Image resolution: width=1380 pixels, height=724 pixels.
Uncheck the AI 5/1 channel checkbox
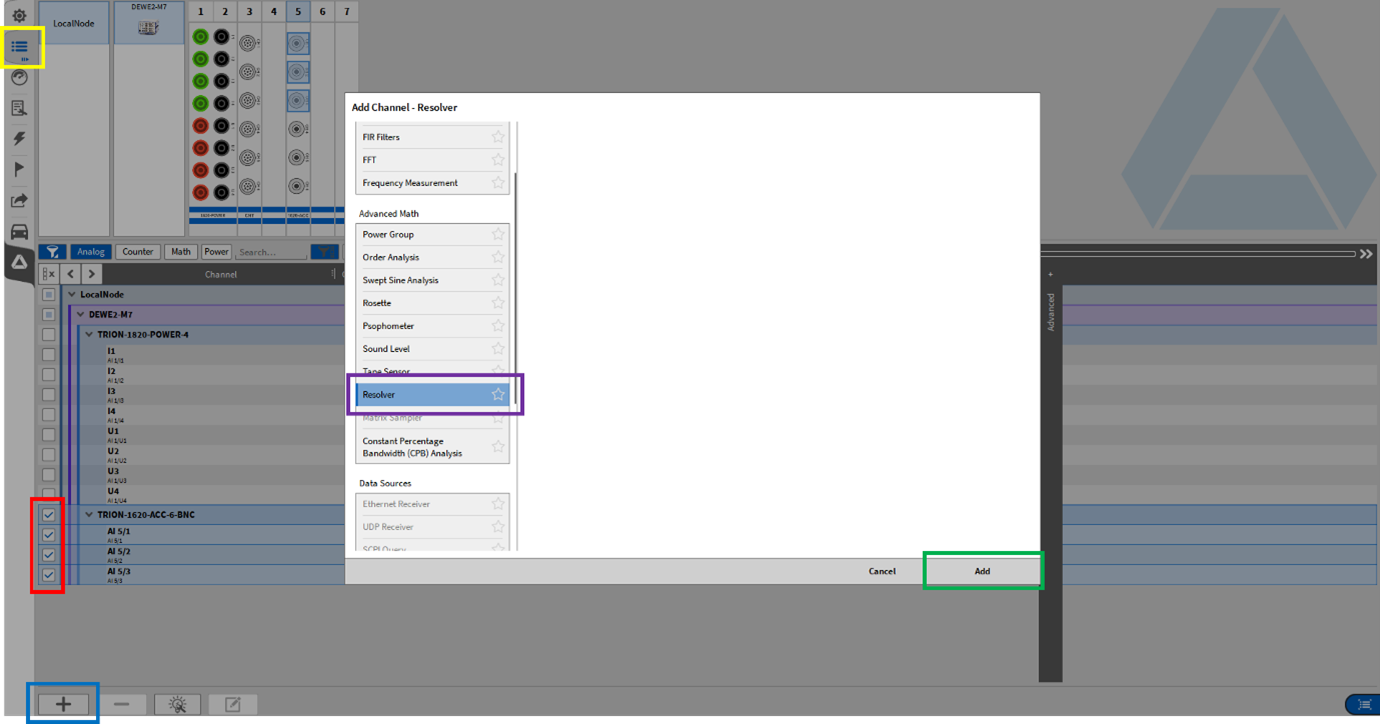pos(48,534)
